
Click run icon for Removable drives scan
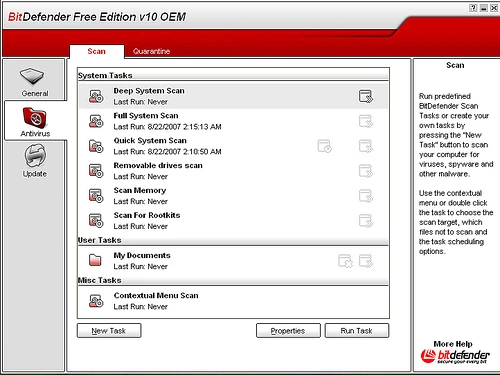(x=366, y=171)
